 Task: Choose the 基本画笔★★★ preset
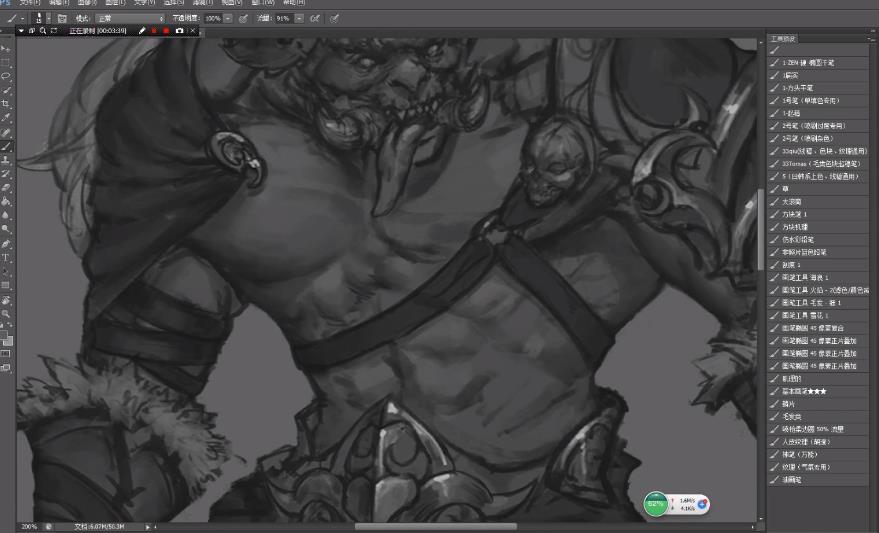818,391
